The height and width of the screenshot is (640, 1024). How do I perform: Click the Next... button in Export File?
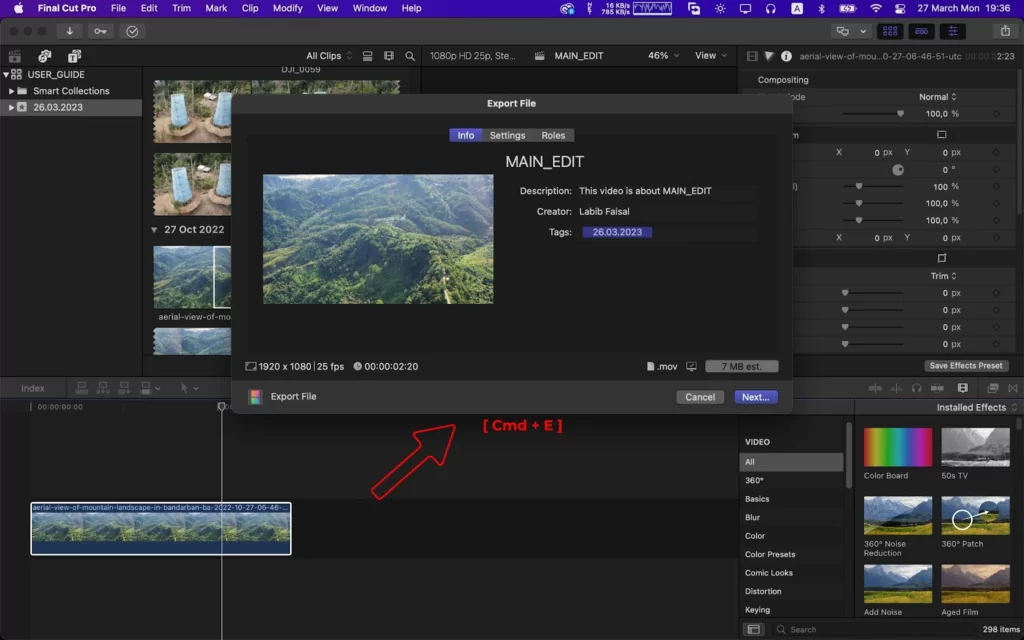pos(756,397)
